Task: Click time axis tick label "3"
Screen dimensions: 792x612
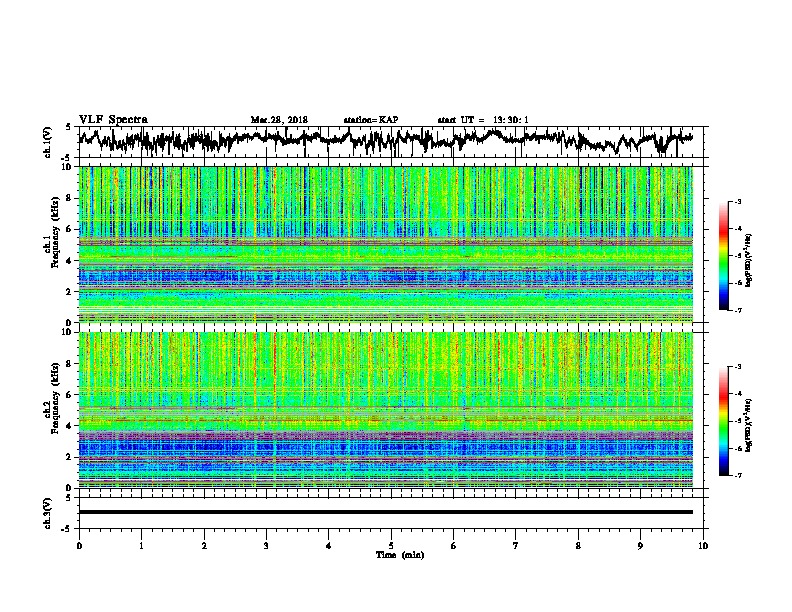Action: [x=266, y=545]
